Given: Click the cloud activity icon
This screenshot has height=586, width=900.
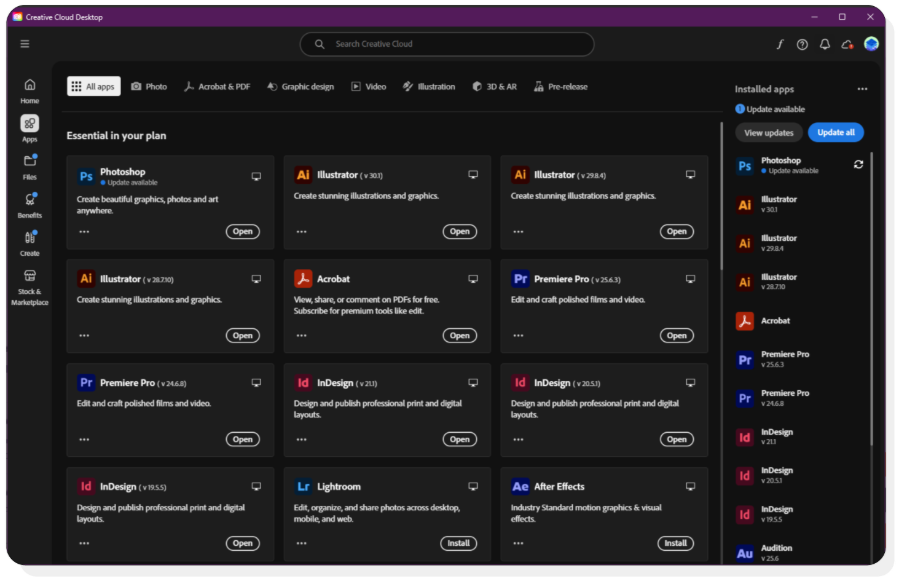Looking at the screenshot, I should click(846, 45).
